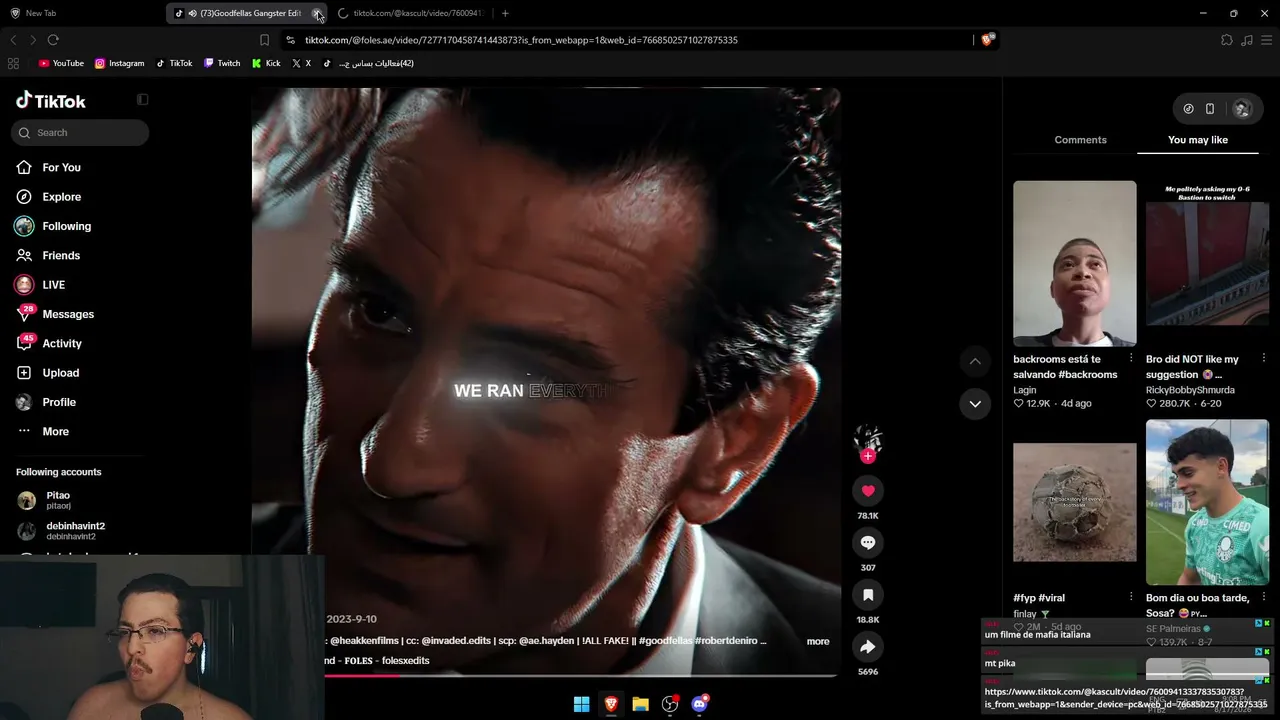Open Messages in the sidebar

coord(68,314)
